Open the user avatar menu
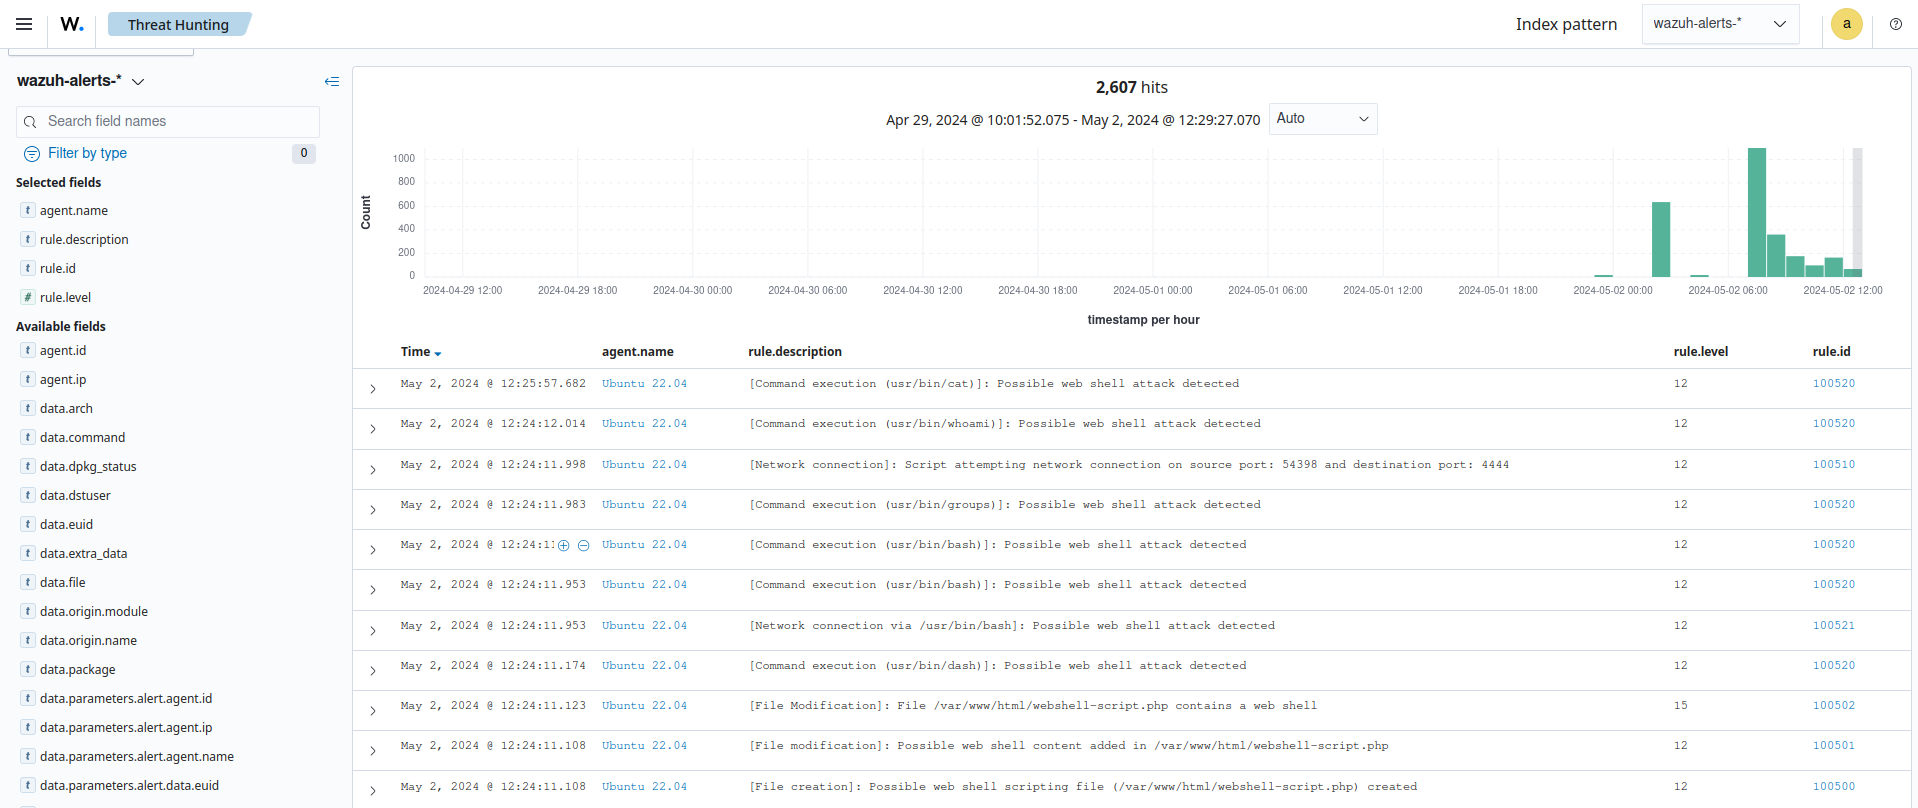The width and height of the screenshot is (1918, 808). coord(1846,24)
